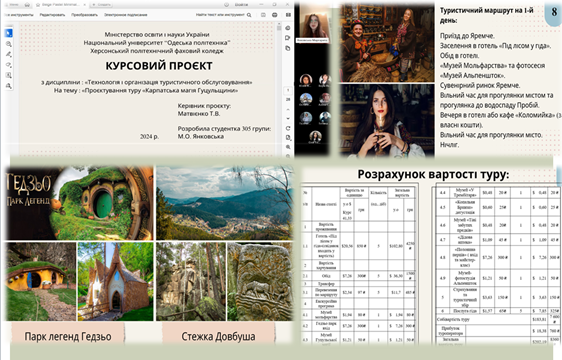Choose the magnifier zoom tool in left toolbar
The height and width of the screenshot is (360, 562).
pos(9,44)
